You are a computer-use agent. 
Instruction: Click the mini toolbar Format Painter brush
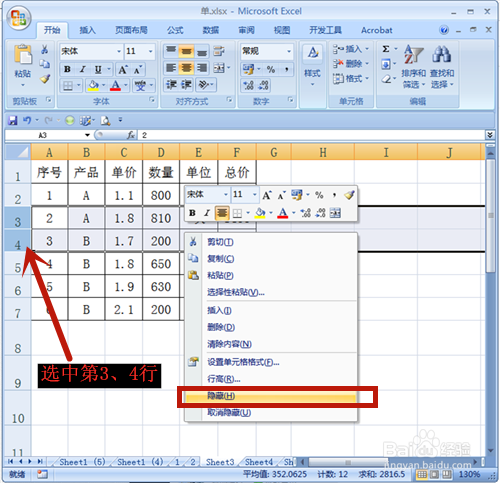coord(349,195)
